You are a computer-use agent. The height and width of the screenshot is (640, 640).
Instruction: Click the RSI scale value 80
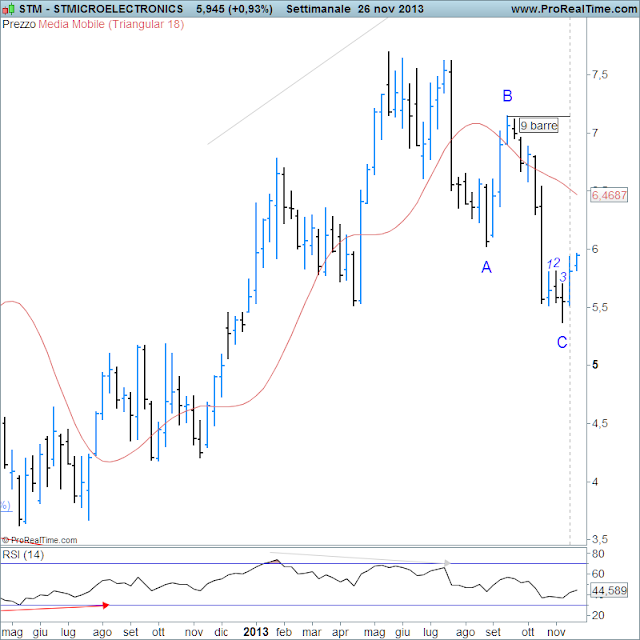pyautogui.click(x=598, y=554)
